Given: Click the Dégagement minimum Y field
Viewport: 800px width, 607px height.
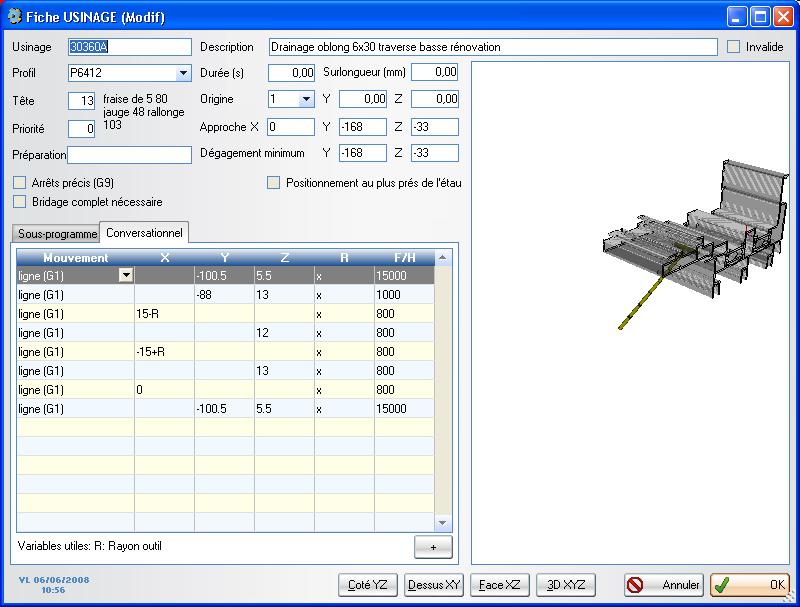Looking at the screenshot, I should pos(363,153).
